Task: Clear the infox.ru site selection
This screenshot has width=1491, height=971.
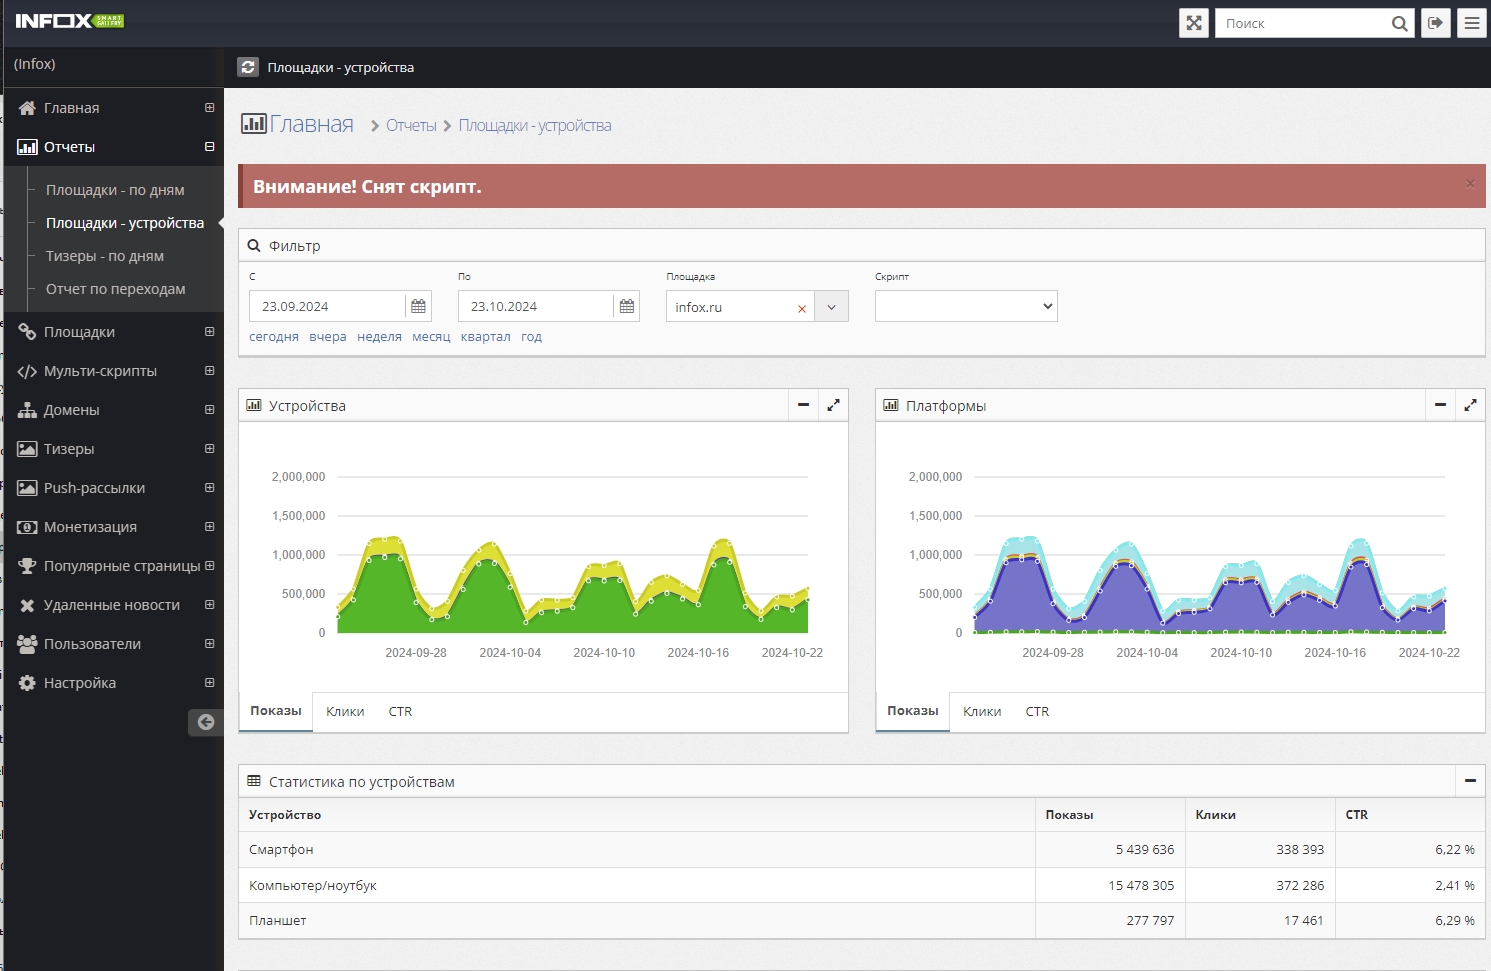Action: tap(801, 309)
